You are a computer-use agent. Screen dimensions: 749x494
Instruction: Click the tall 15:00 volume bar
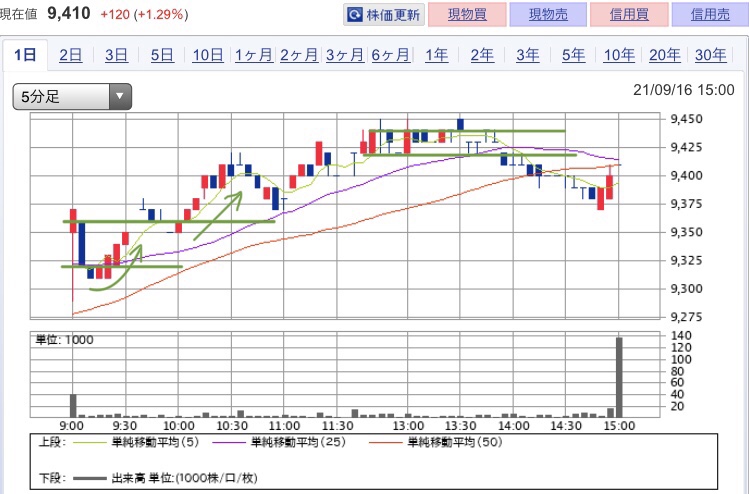click(x=619, y=377)
